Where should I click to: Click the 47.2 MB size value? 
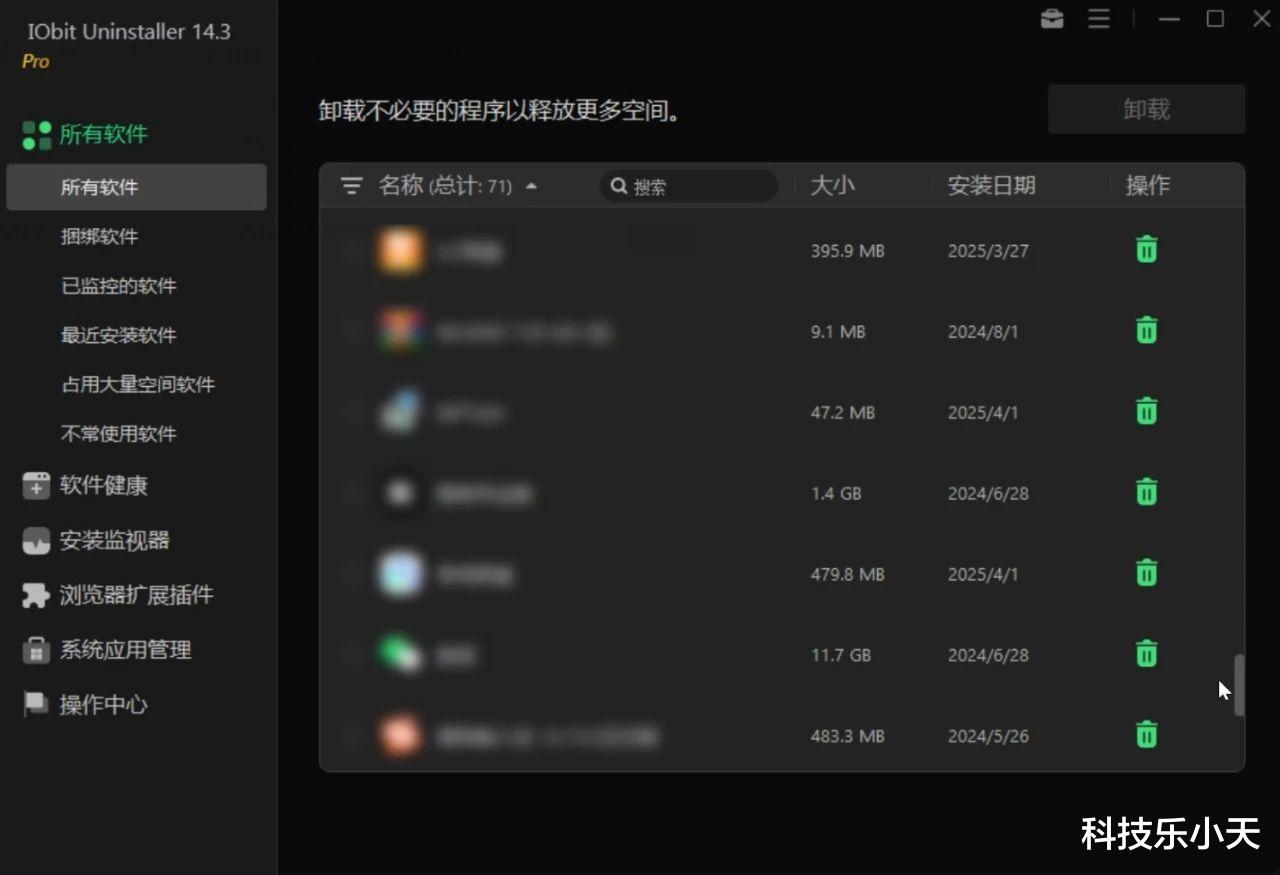[x=842, y=413]
